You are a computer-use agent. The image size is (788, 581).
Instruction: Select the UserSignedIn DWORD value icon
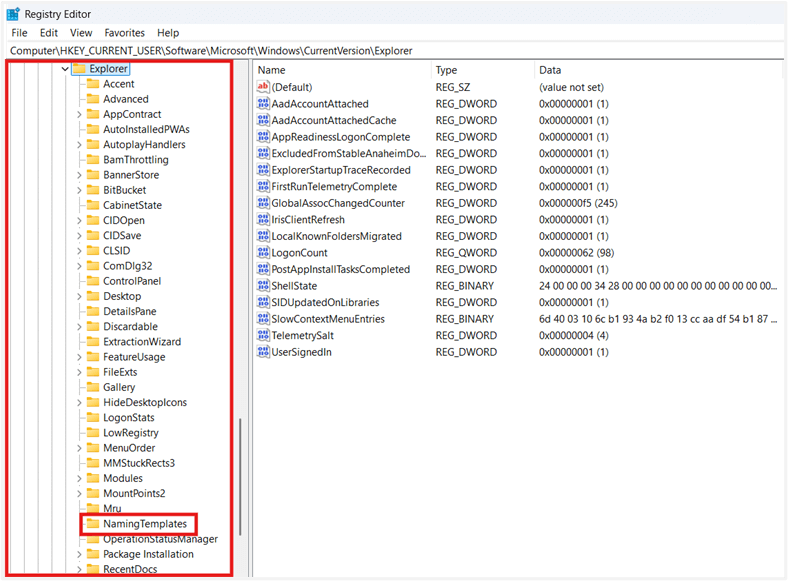pyautogui.click(x=264, y=352)
